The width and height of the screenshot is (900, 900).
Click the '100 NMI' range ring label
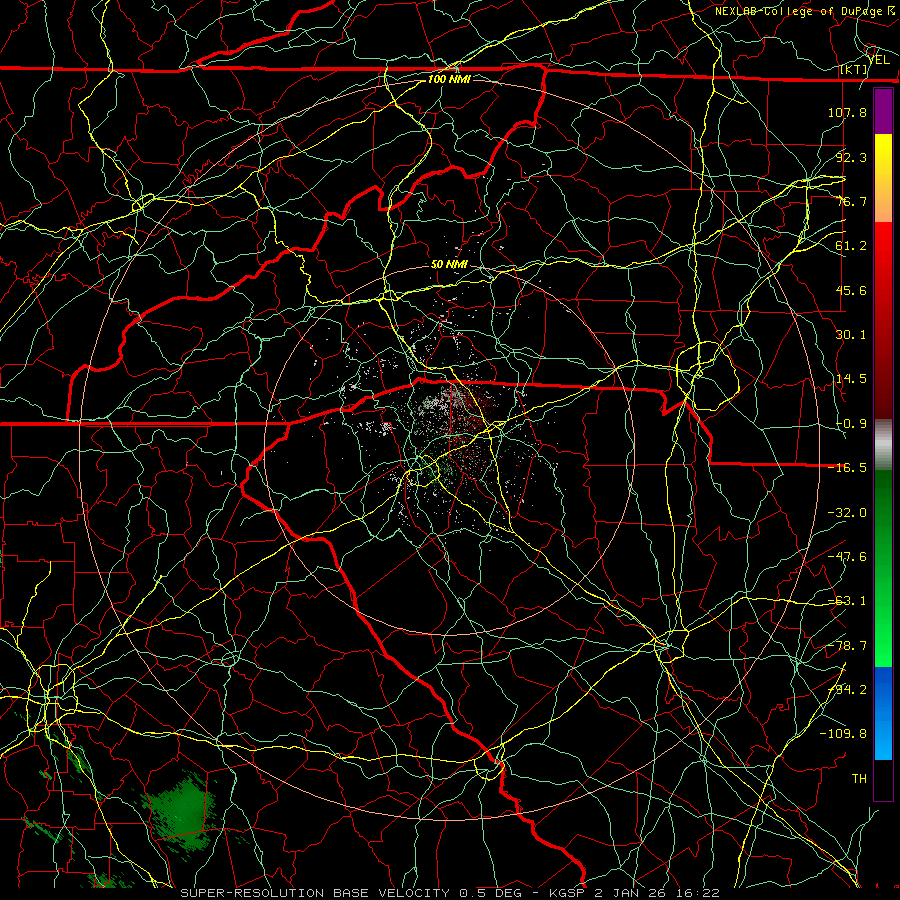449,79
